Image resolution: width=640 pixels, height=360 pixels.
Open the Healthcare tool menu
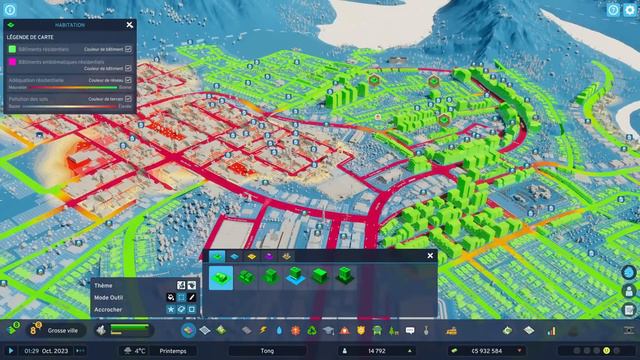296,330
